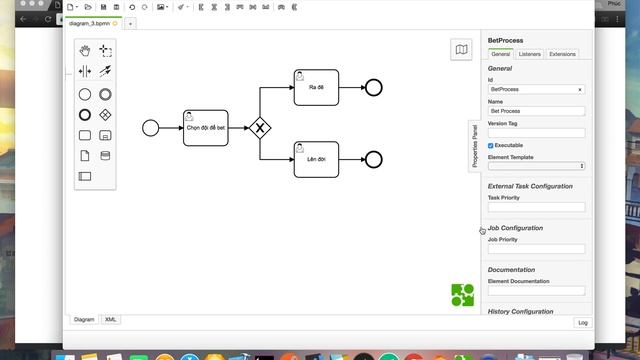Viewport: 640px width, 360px height.
Task: Select end event after 'Ra đề'
Action: point(373,87)
